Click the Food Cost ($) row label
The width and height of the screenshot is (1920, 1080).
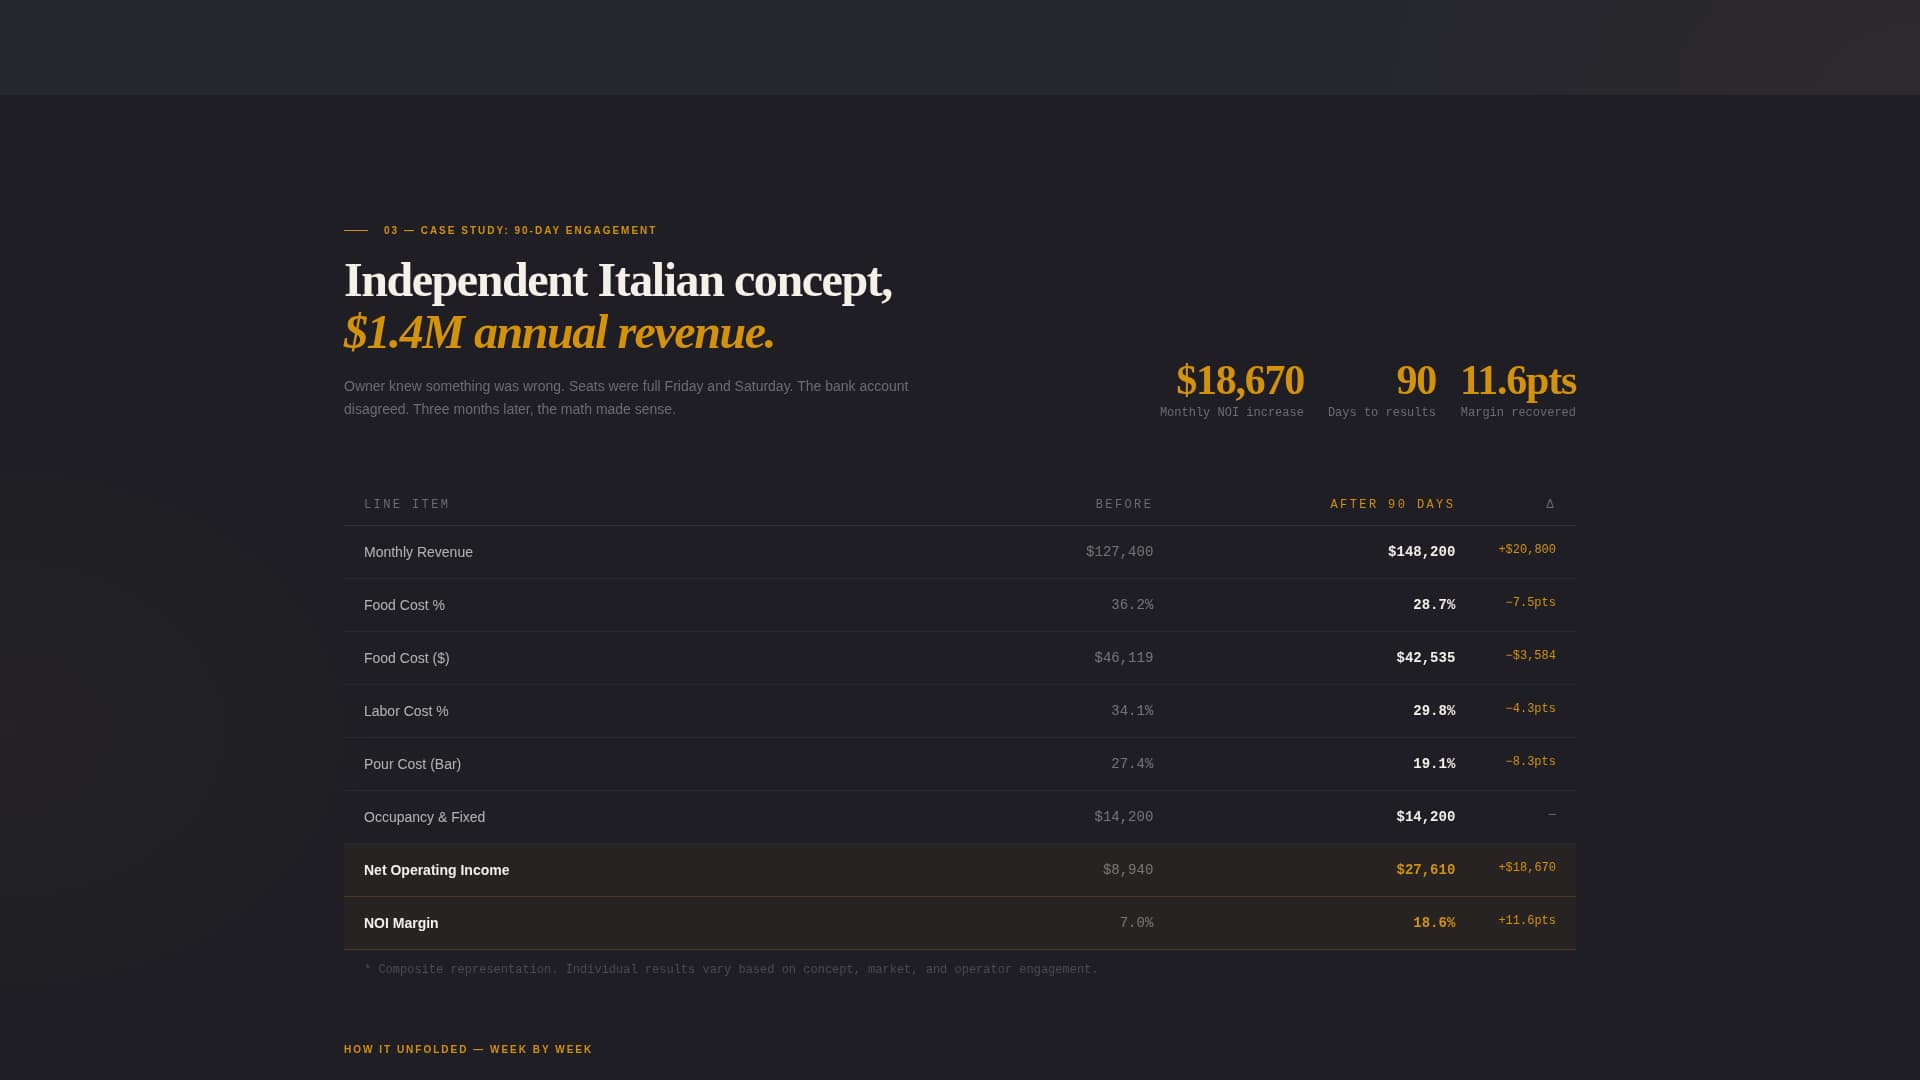(x=407, y=658)
